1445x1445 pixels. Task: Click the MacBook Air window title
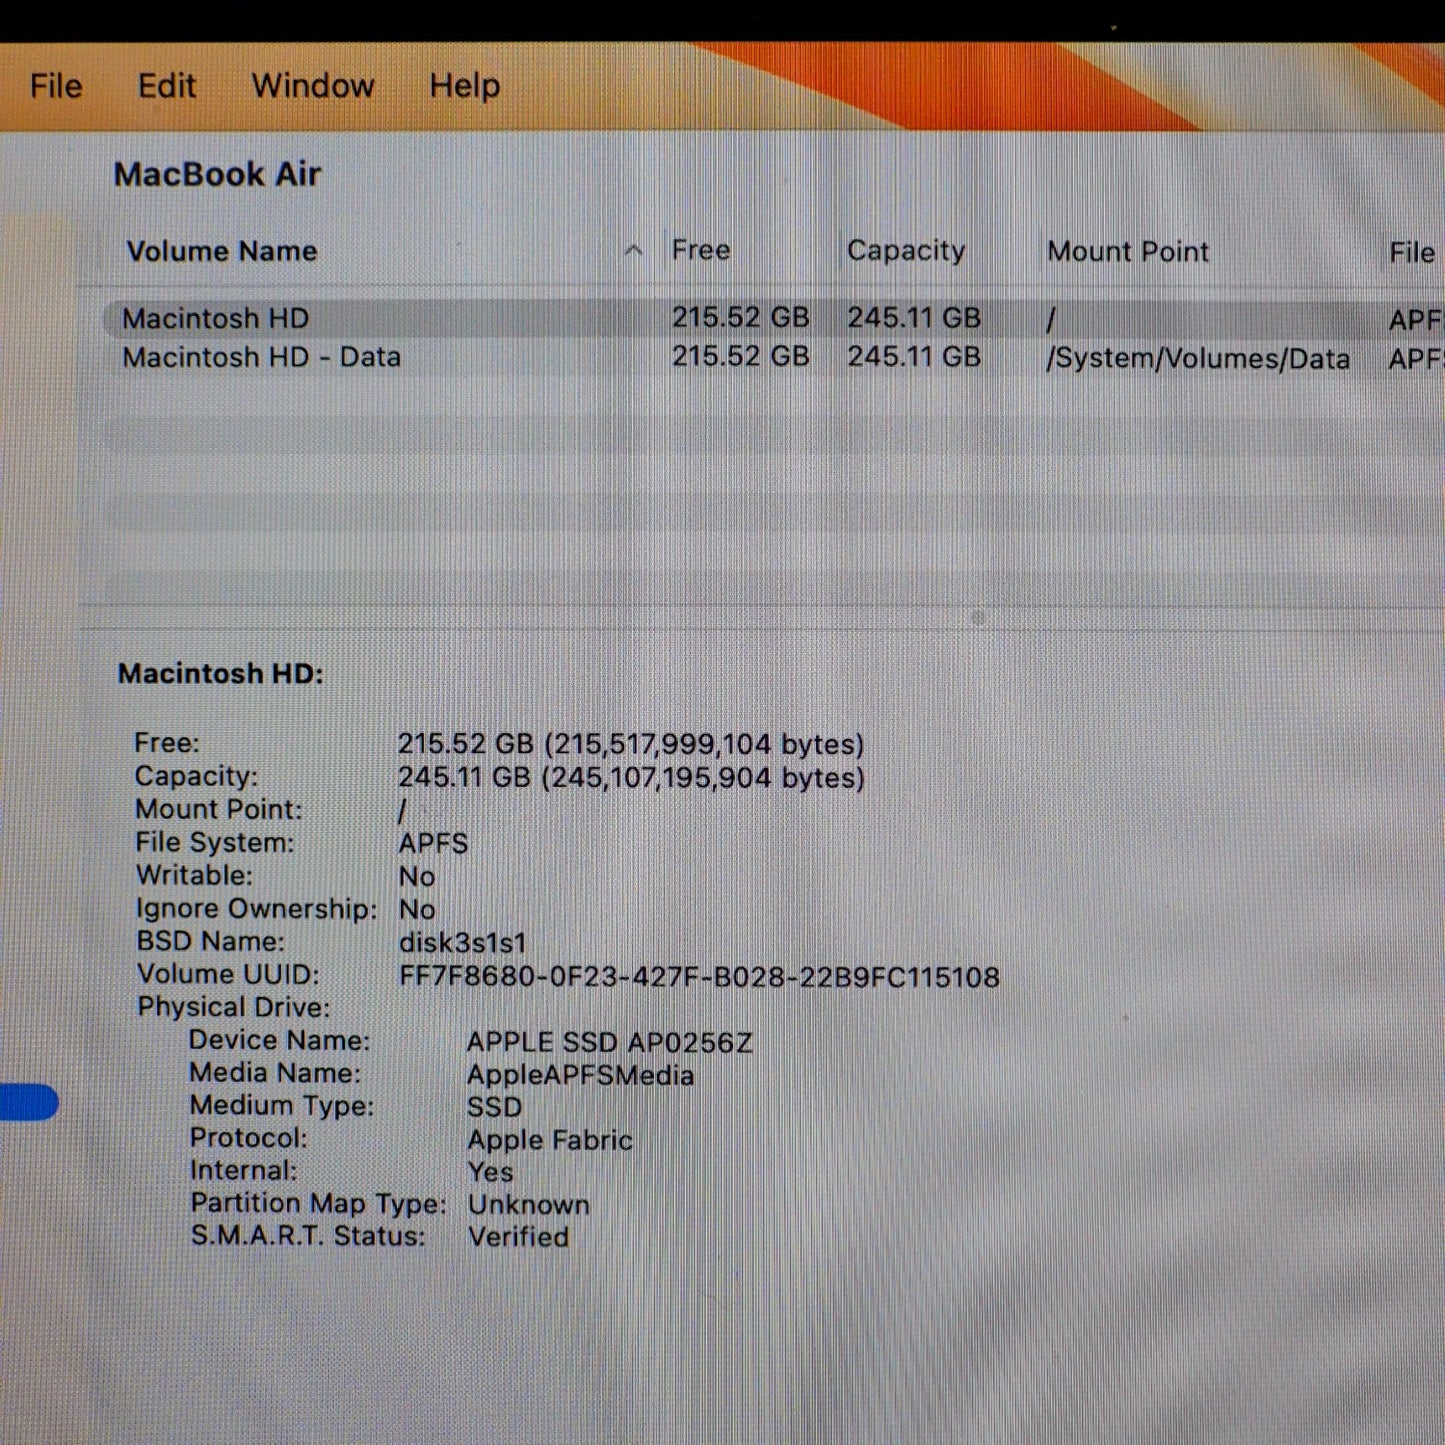[x=217, y=174]
